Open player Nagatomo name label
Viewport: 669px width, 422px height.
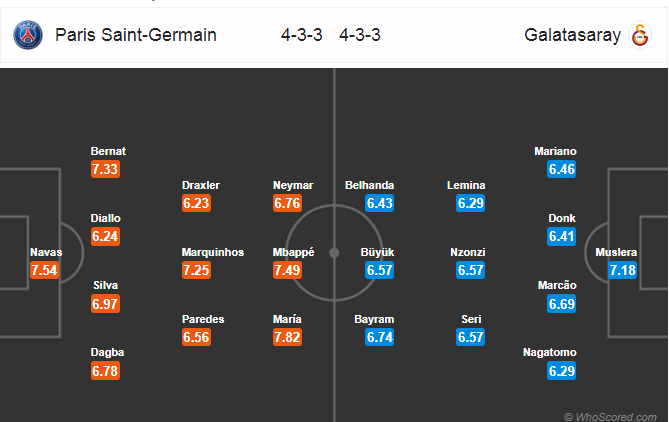point(550,352)
